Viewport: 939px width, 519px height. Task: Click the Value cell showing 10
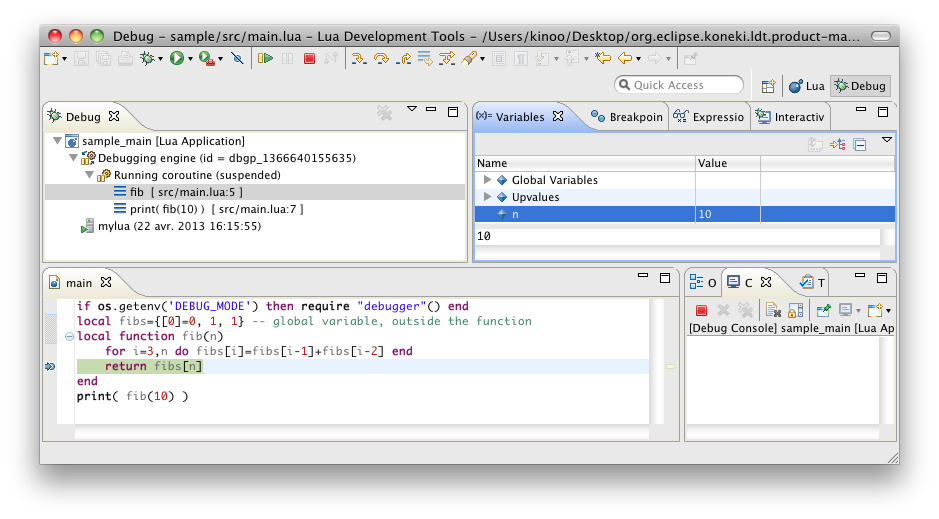point(728,214)
